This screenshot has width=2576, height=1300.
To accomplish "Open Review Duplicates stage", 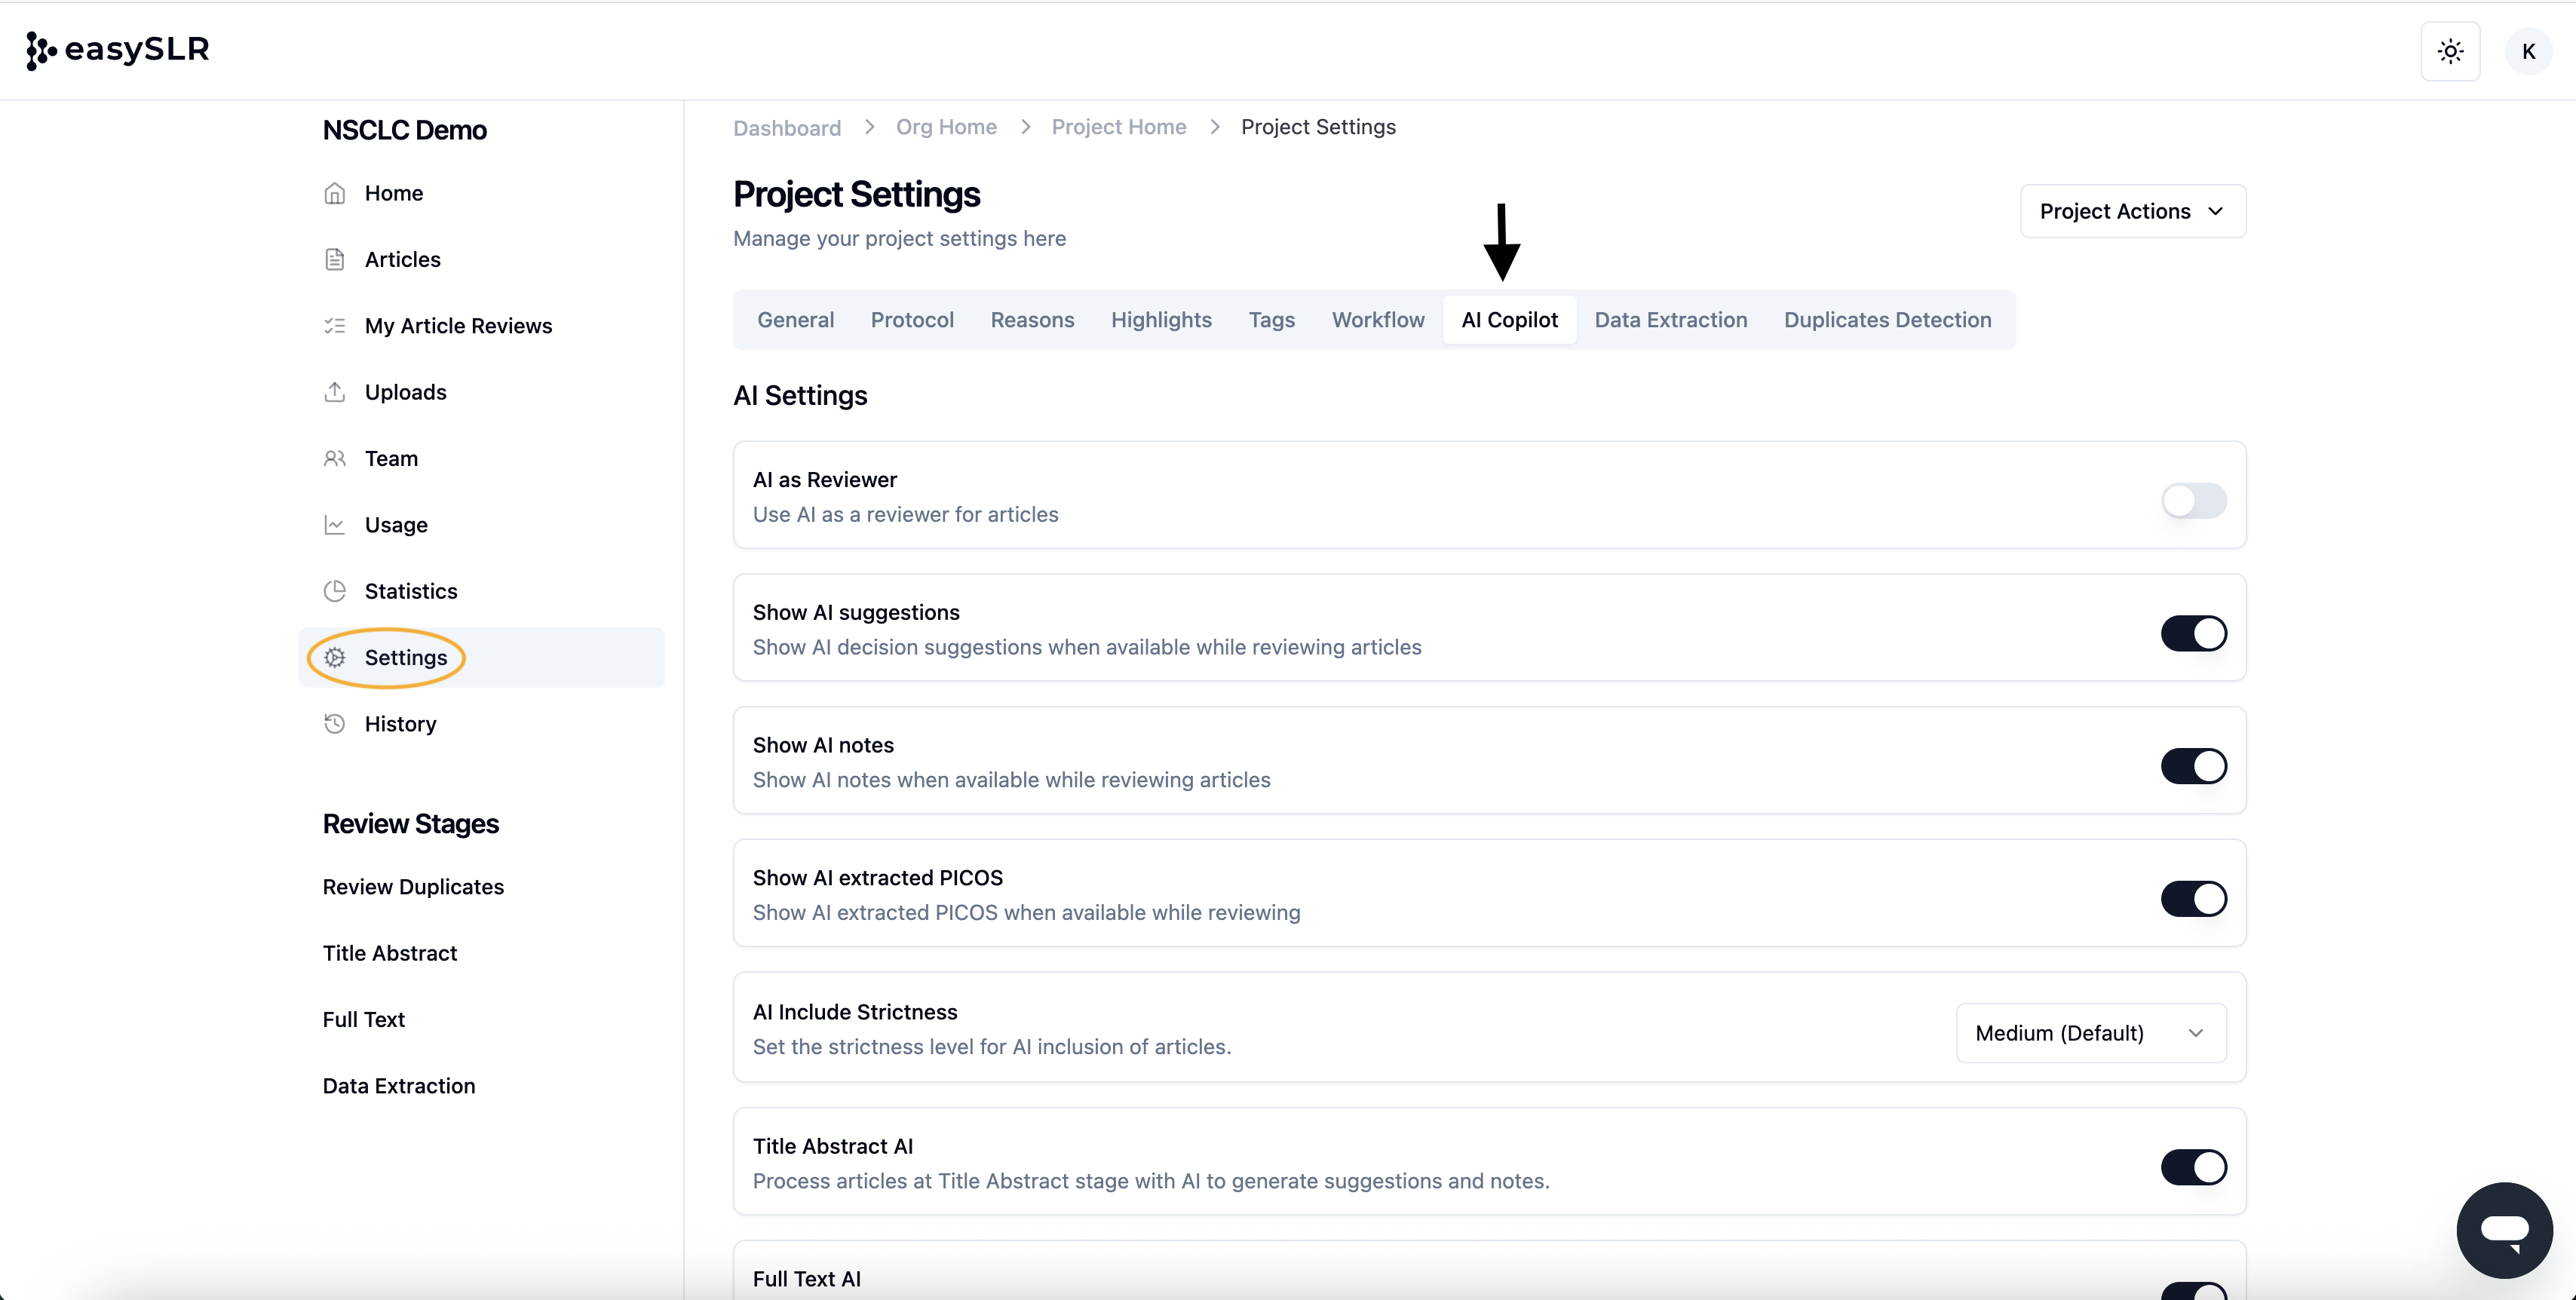I will coord(413,887).
